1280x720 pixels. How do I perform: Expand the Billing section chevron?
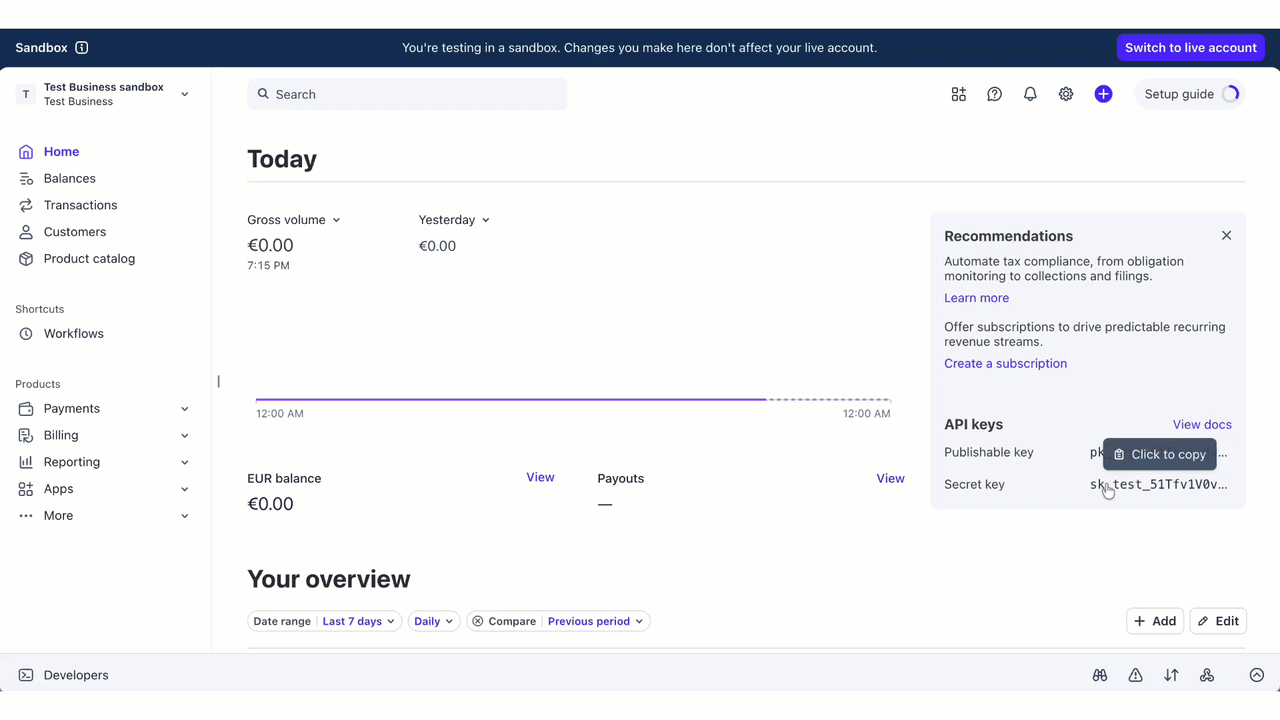[184, 435]
